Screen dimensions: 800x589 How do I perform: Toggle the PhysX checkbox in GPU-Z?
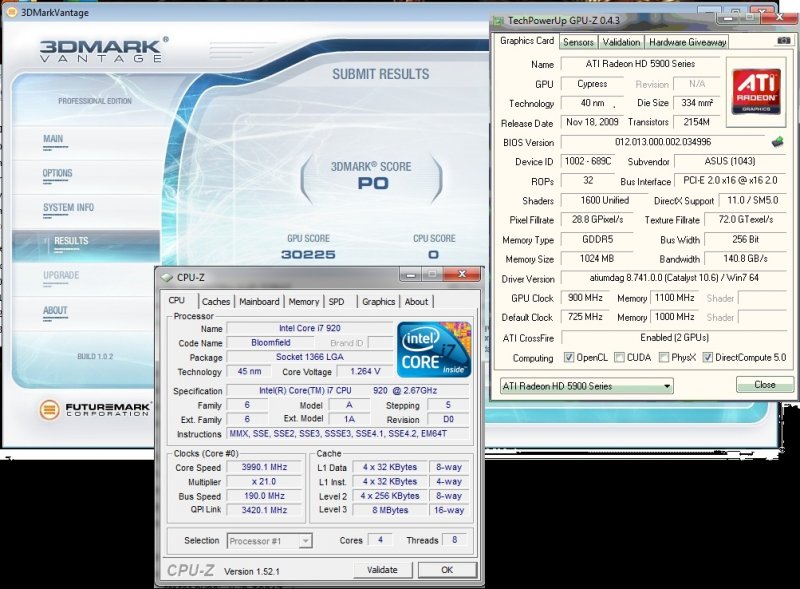tap(663, 357)
